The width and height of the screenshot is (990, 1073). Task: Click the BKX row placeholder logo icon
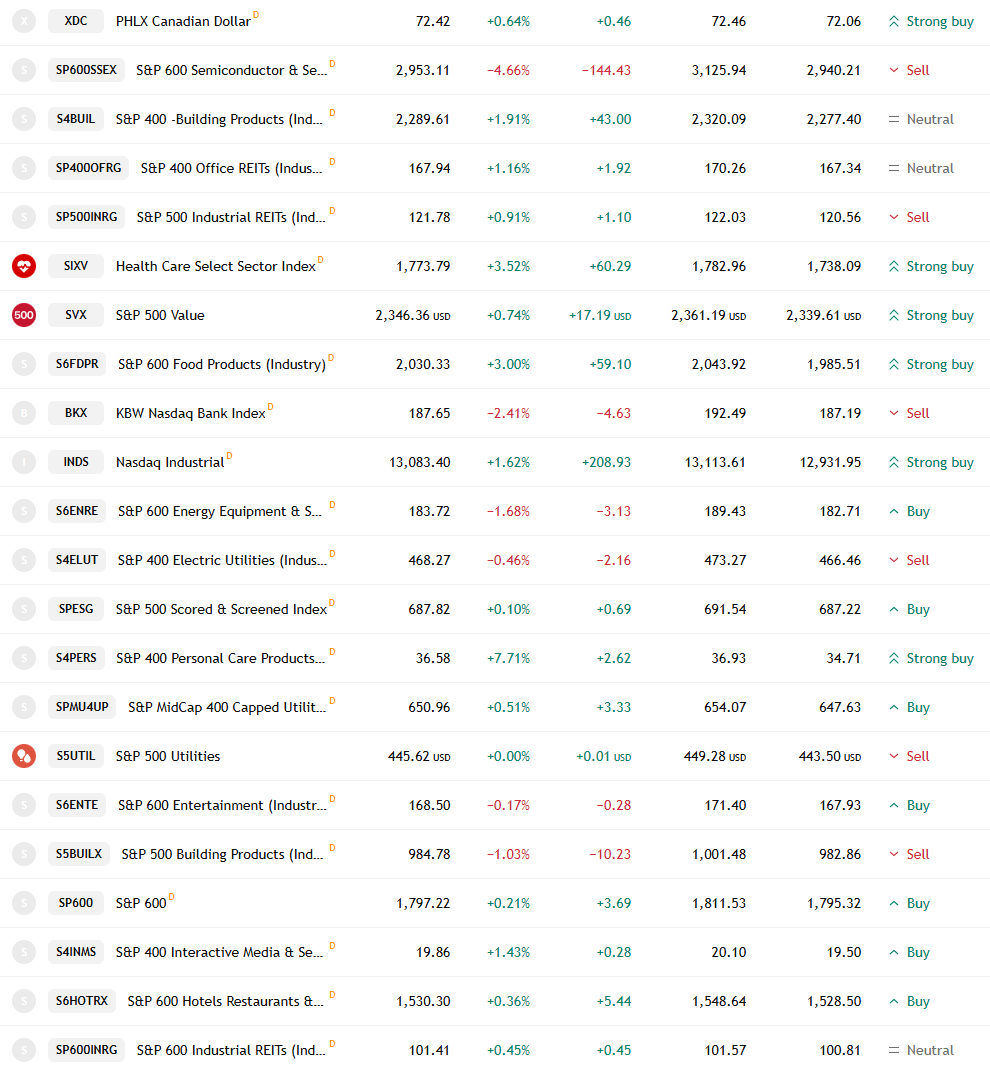pos(24,413)
